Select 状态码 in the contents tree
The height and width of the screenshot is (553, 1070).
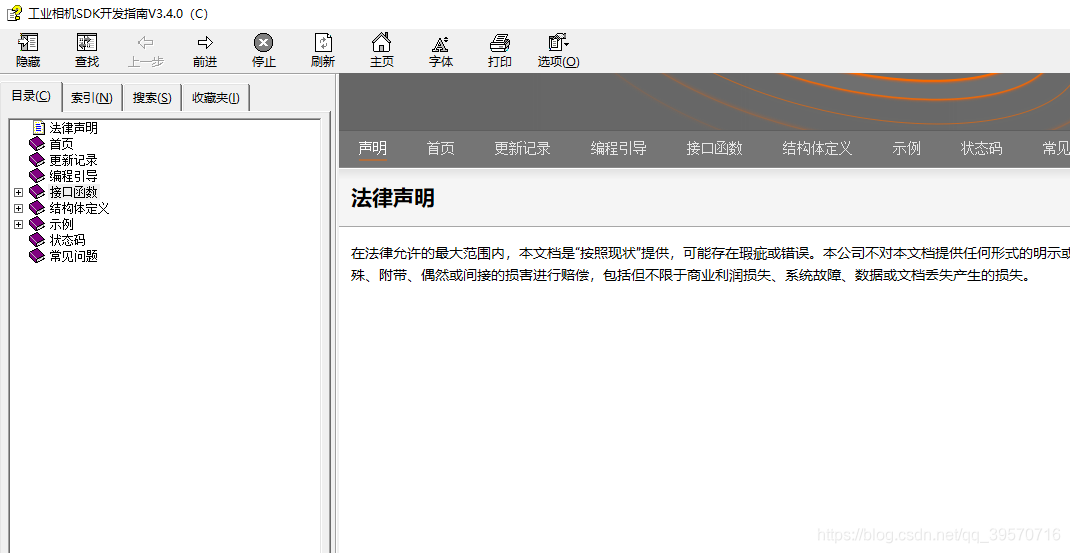68,240
